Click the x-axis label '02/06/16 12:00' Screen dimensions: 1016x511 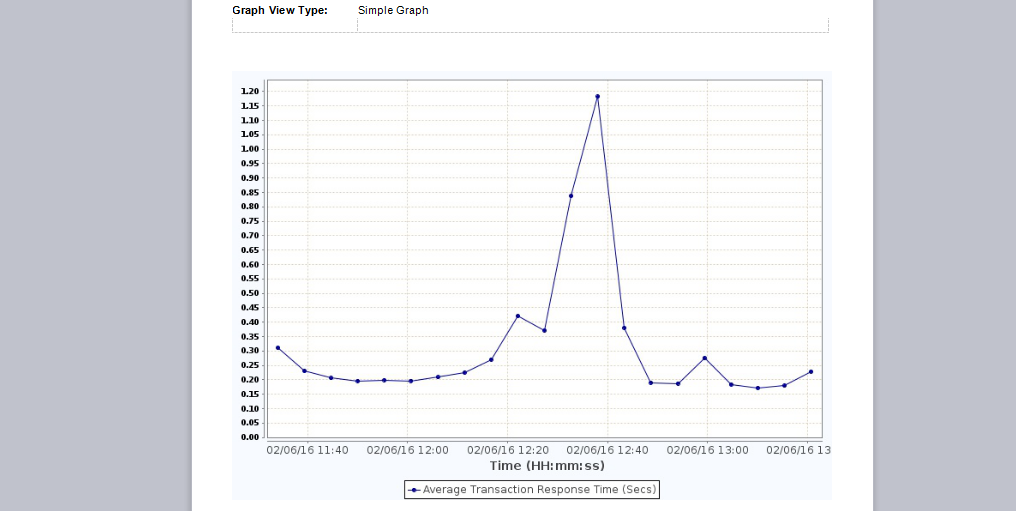click(408, 450)
